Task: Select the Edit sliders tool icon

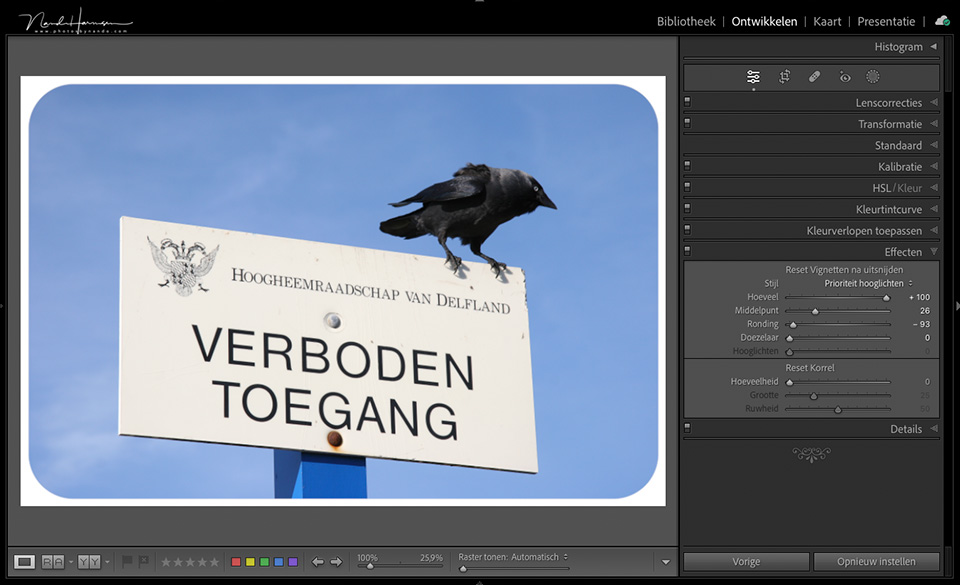Action: click(x=753, y=76)
